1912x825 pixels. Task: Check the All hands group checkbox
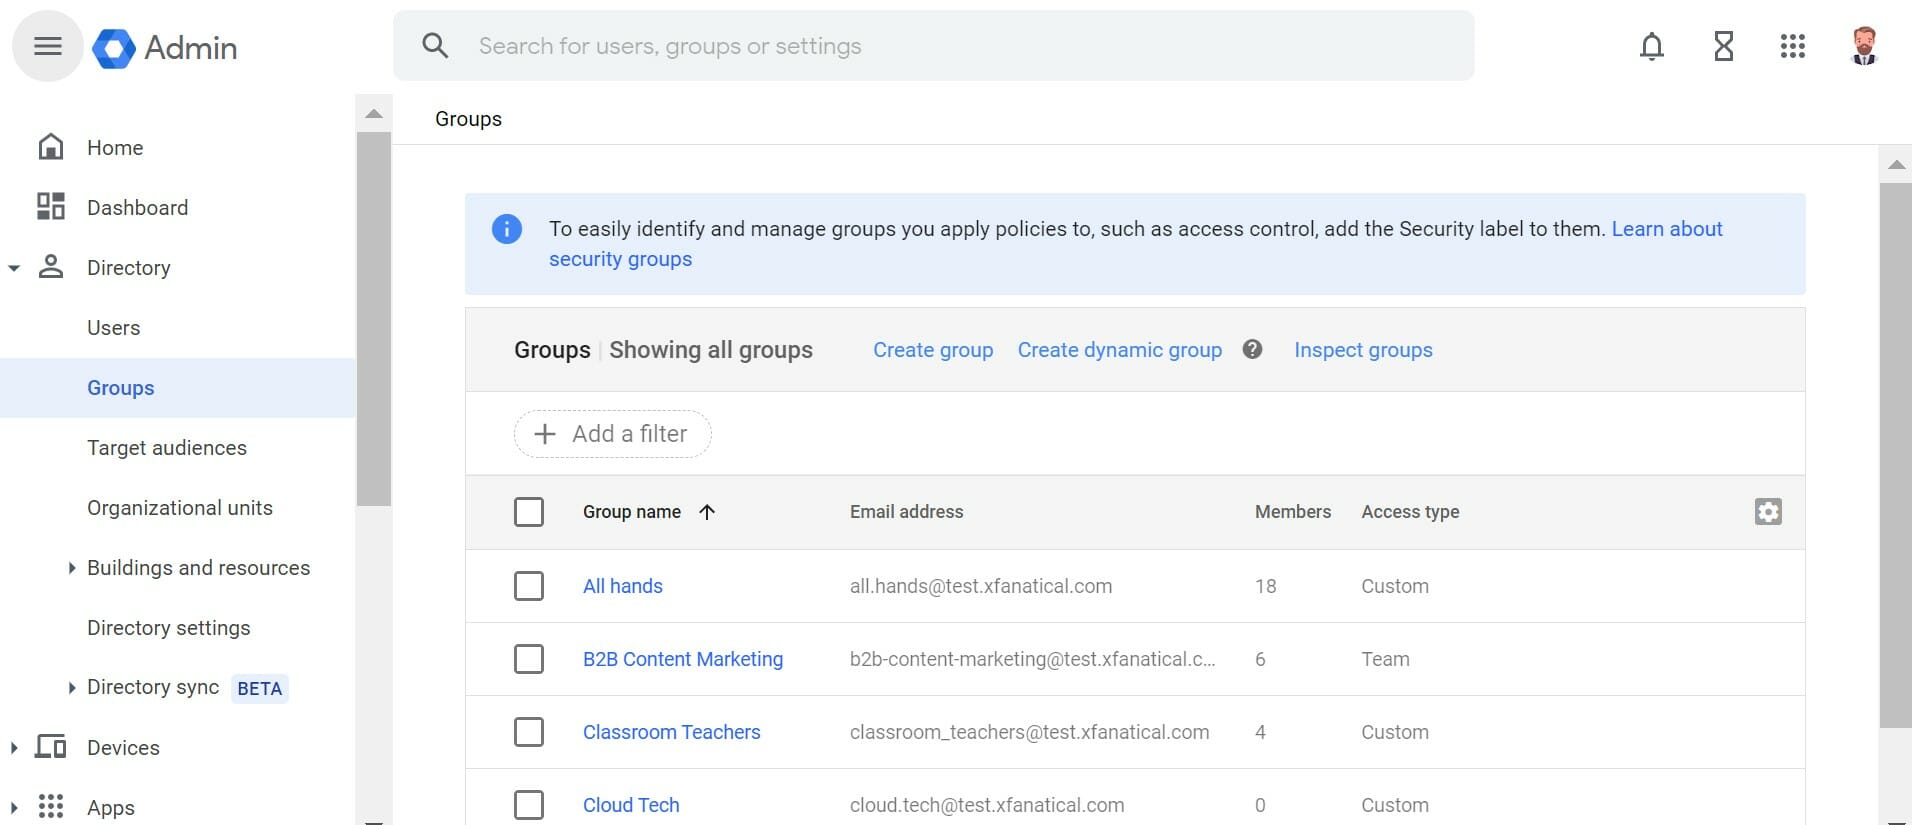pos(529,586)
